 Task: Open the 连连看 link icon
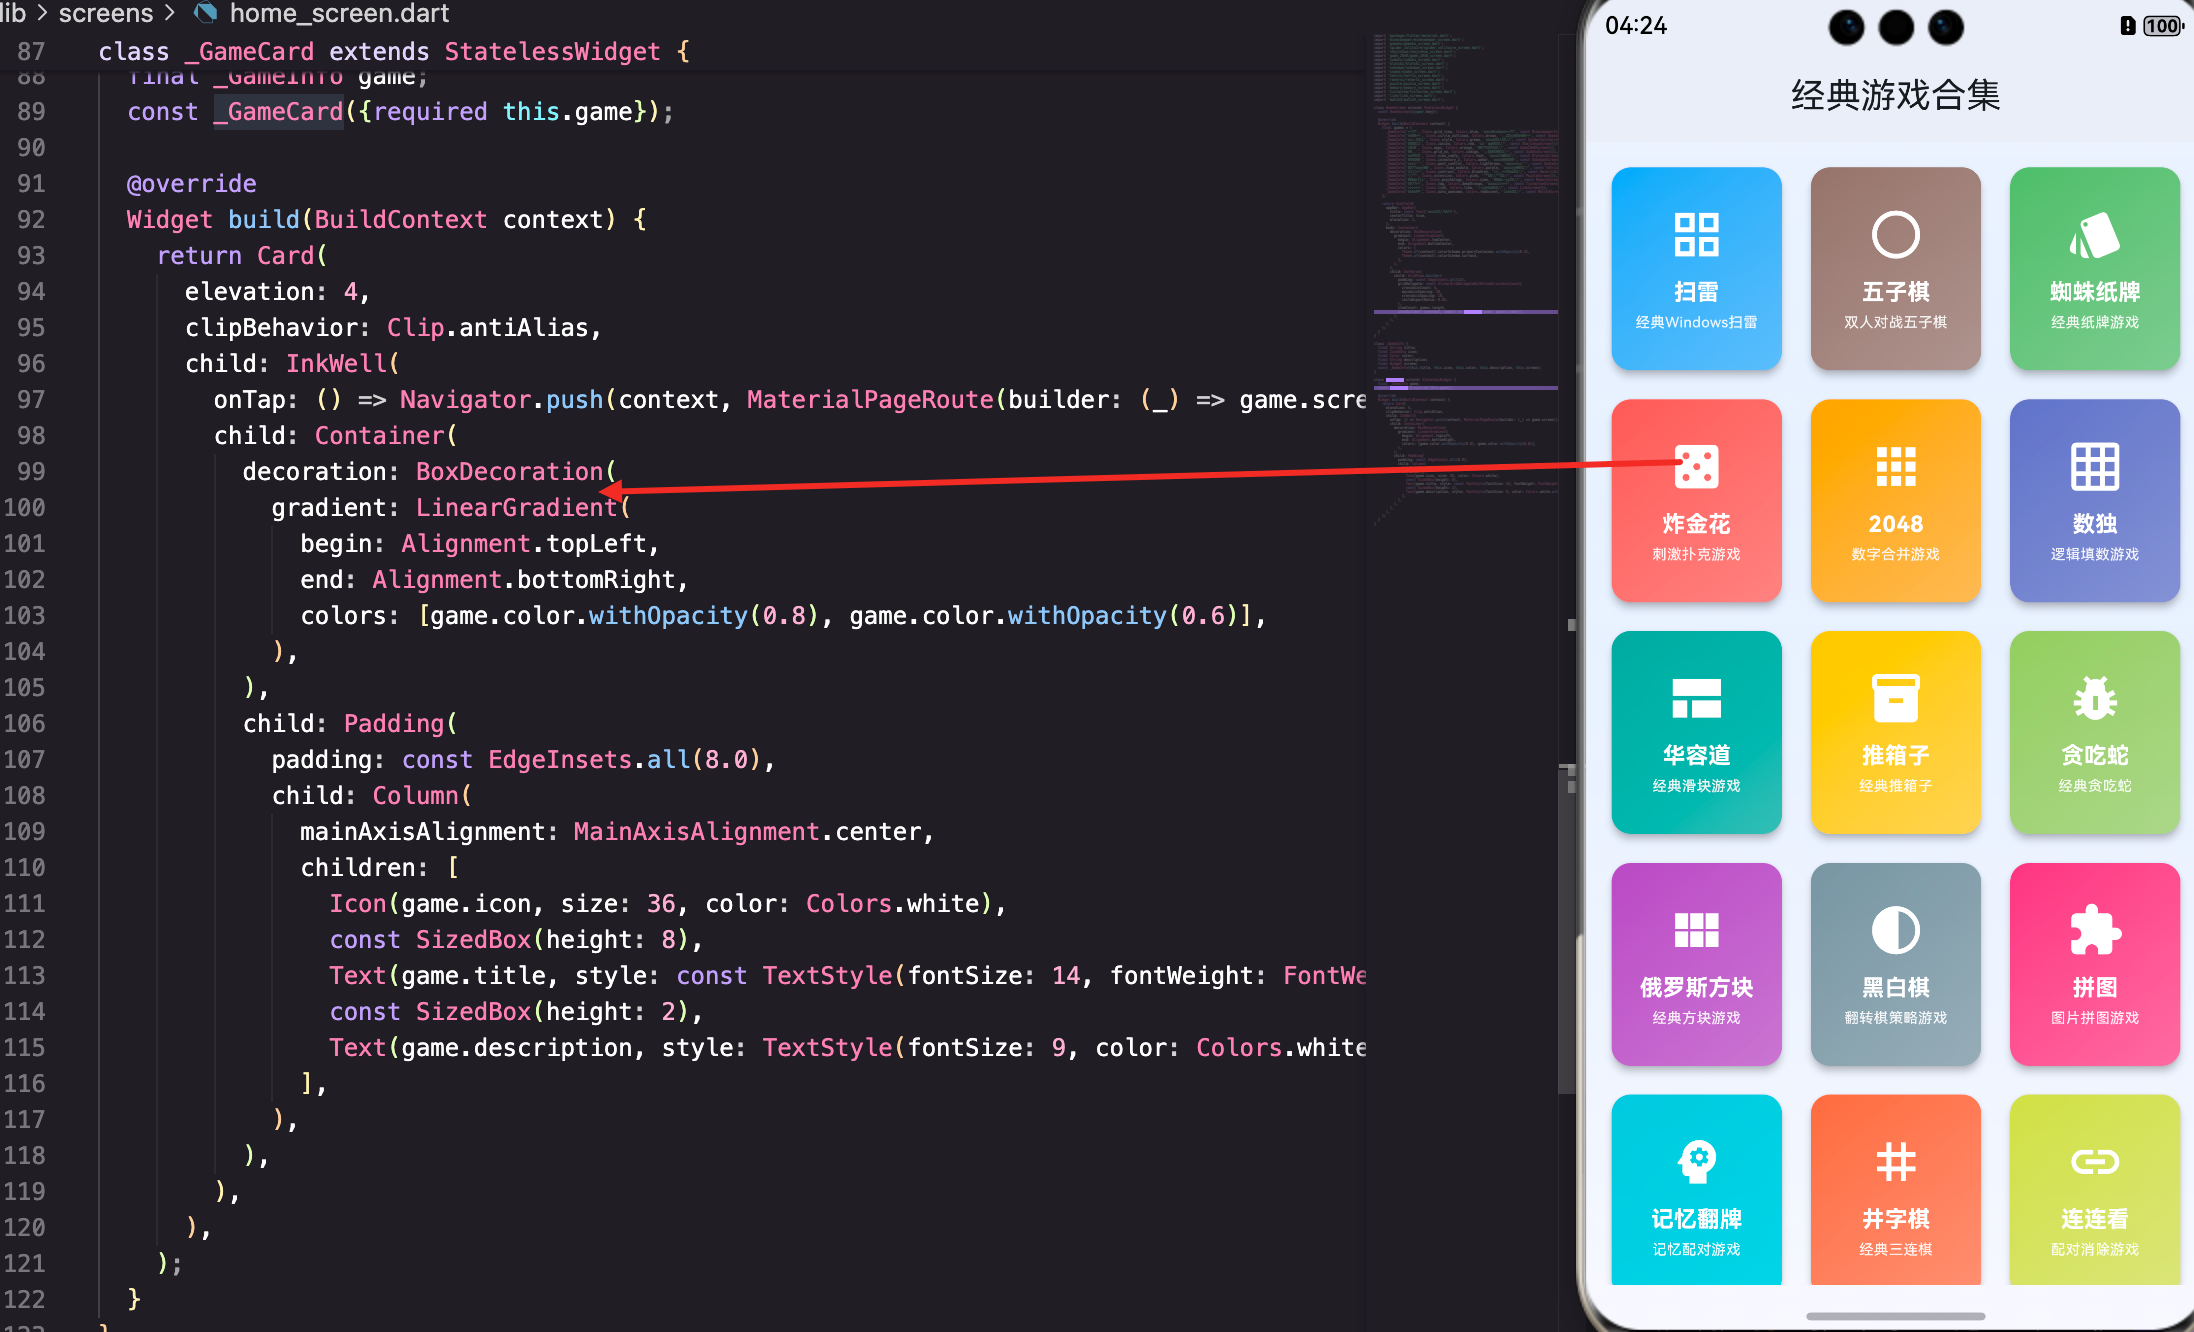2094,1161
